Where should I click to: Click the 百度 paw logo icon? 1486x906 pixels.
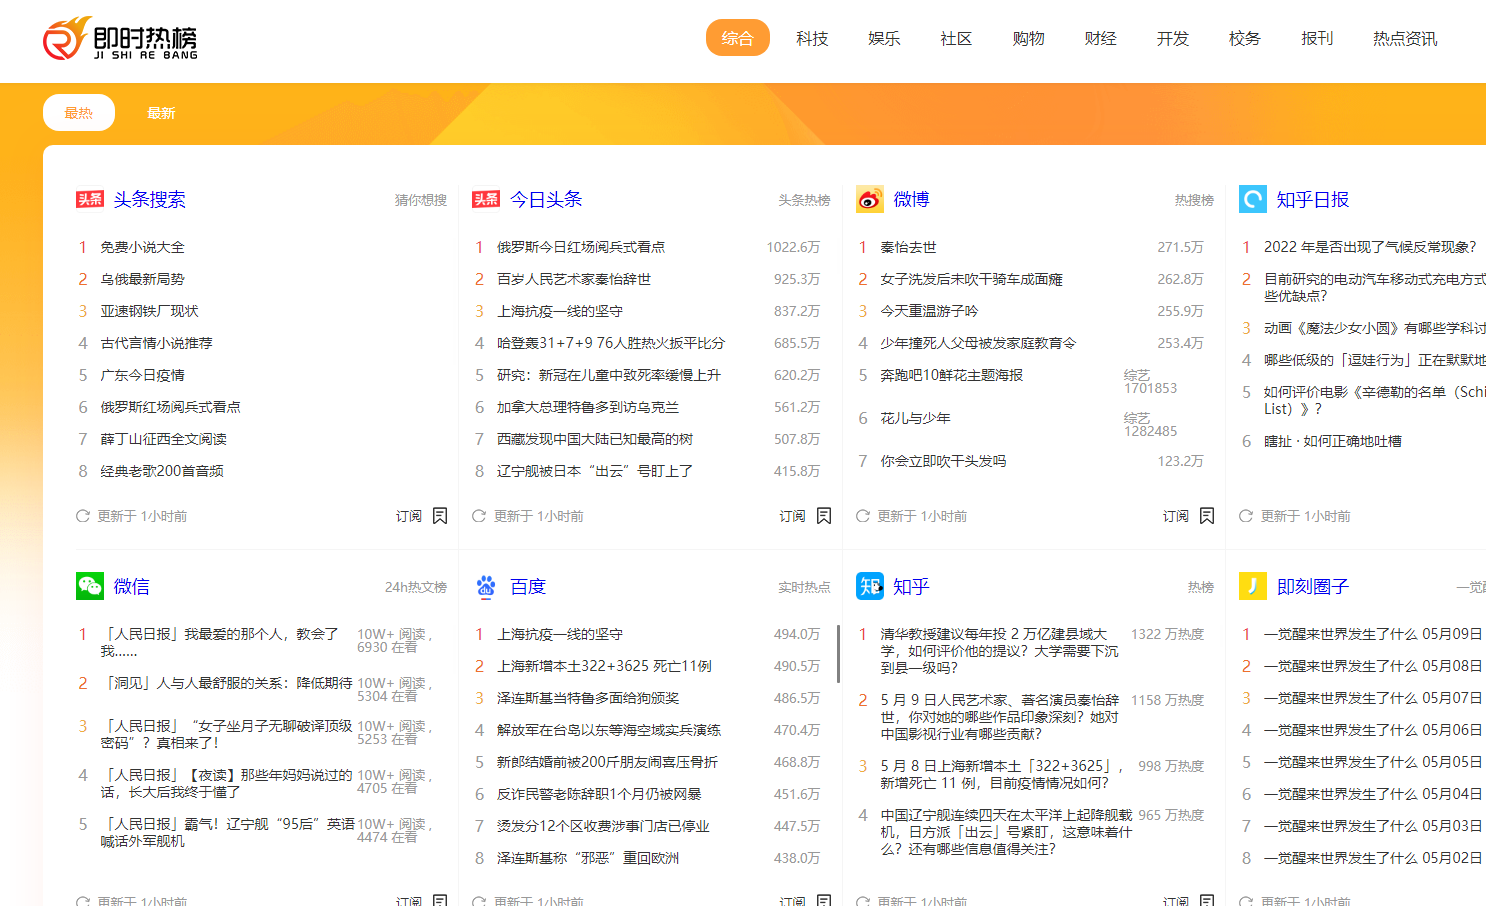coord(486,586)
